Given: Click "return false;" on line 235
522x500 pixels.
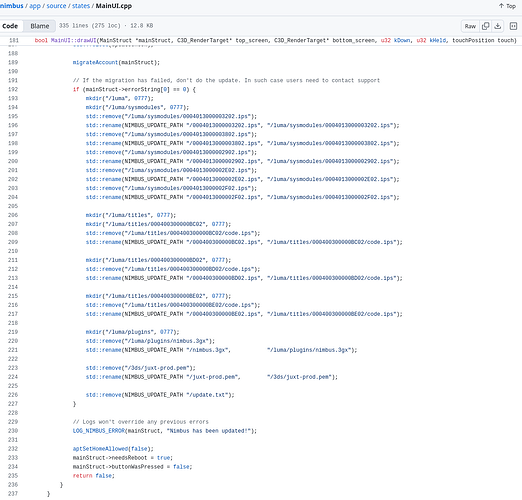Looking at the screenshot, I should (94, 476).
